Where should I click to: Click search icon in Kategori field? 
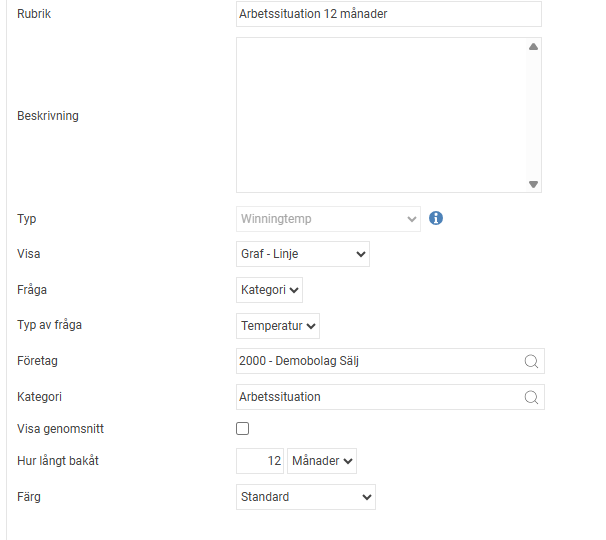[531, 397]
